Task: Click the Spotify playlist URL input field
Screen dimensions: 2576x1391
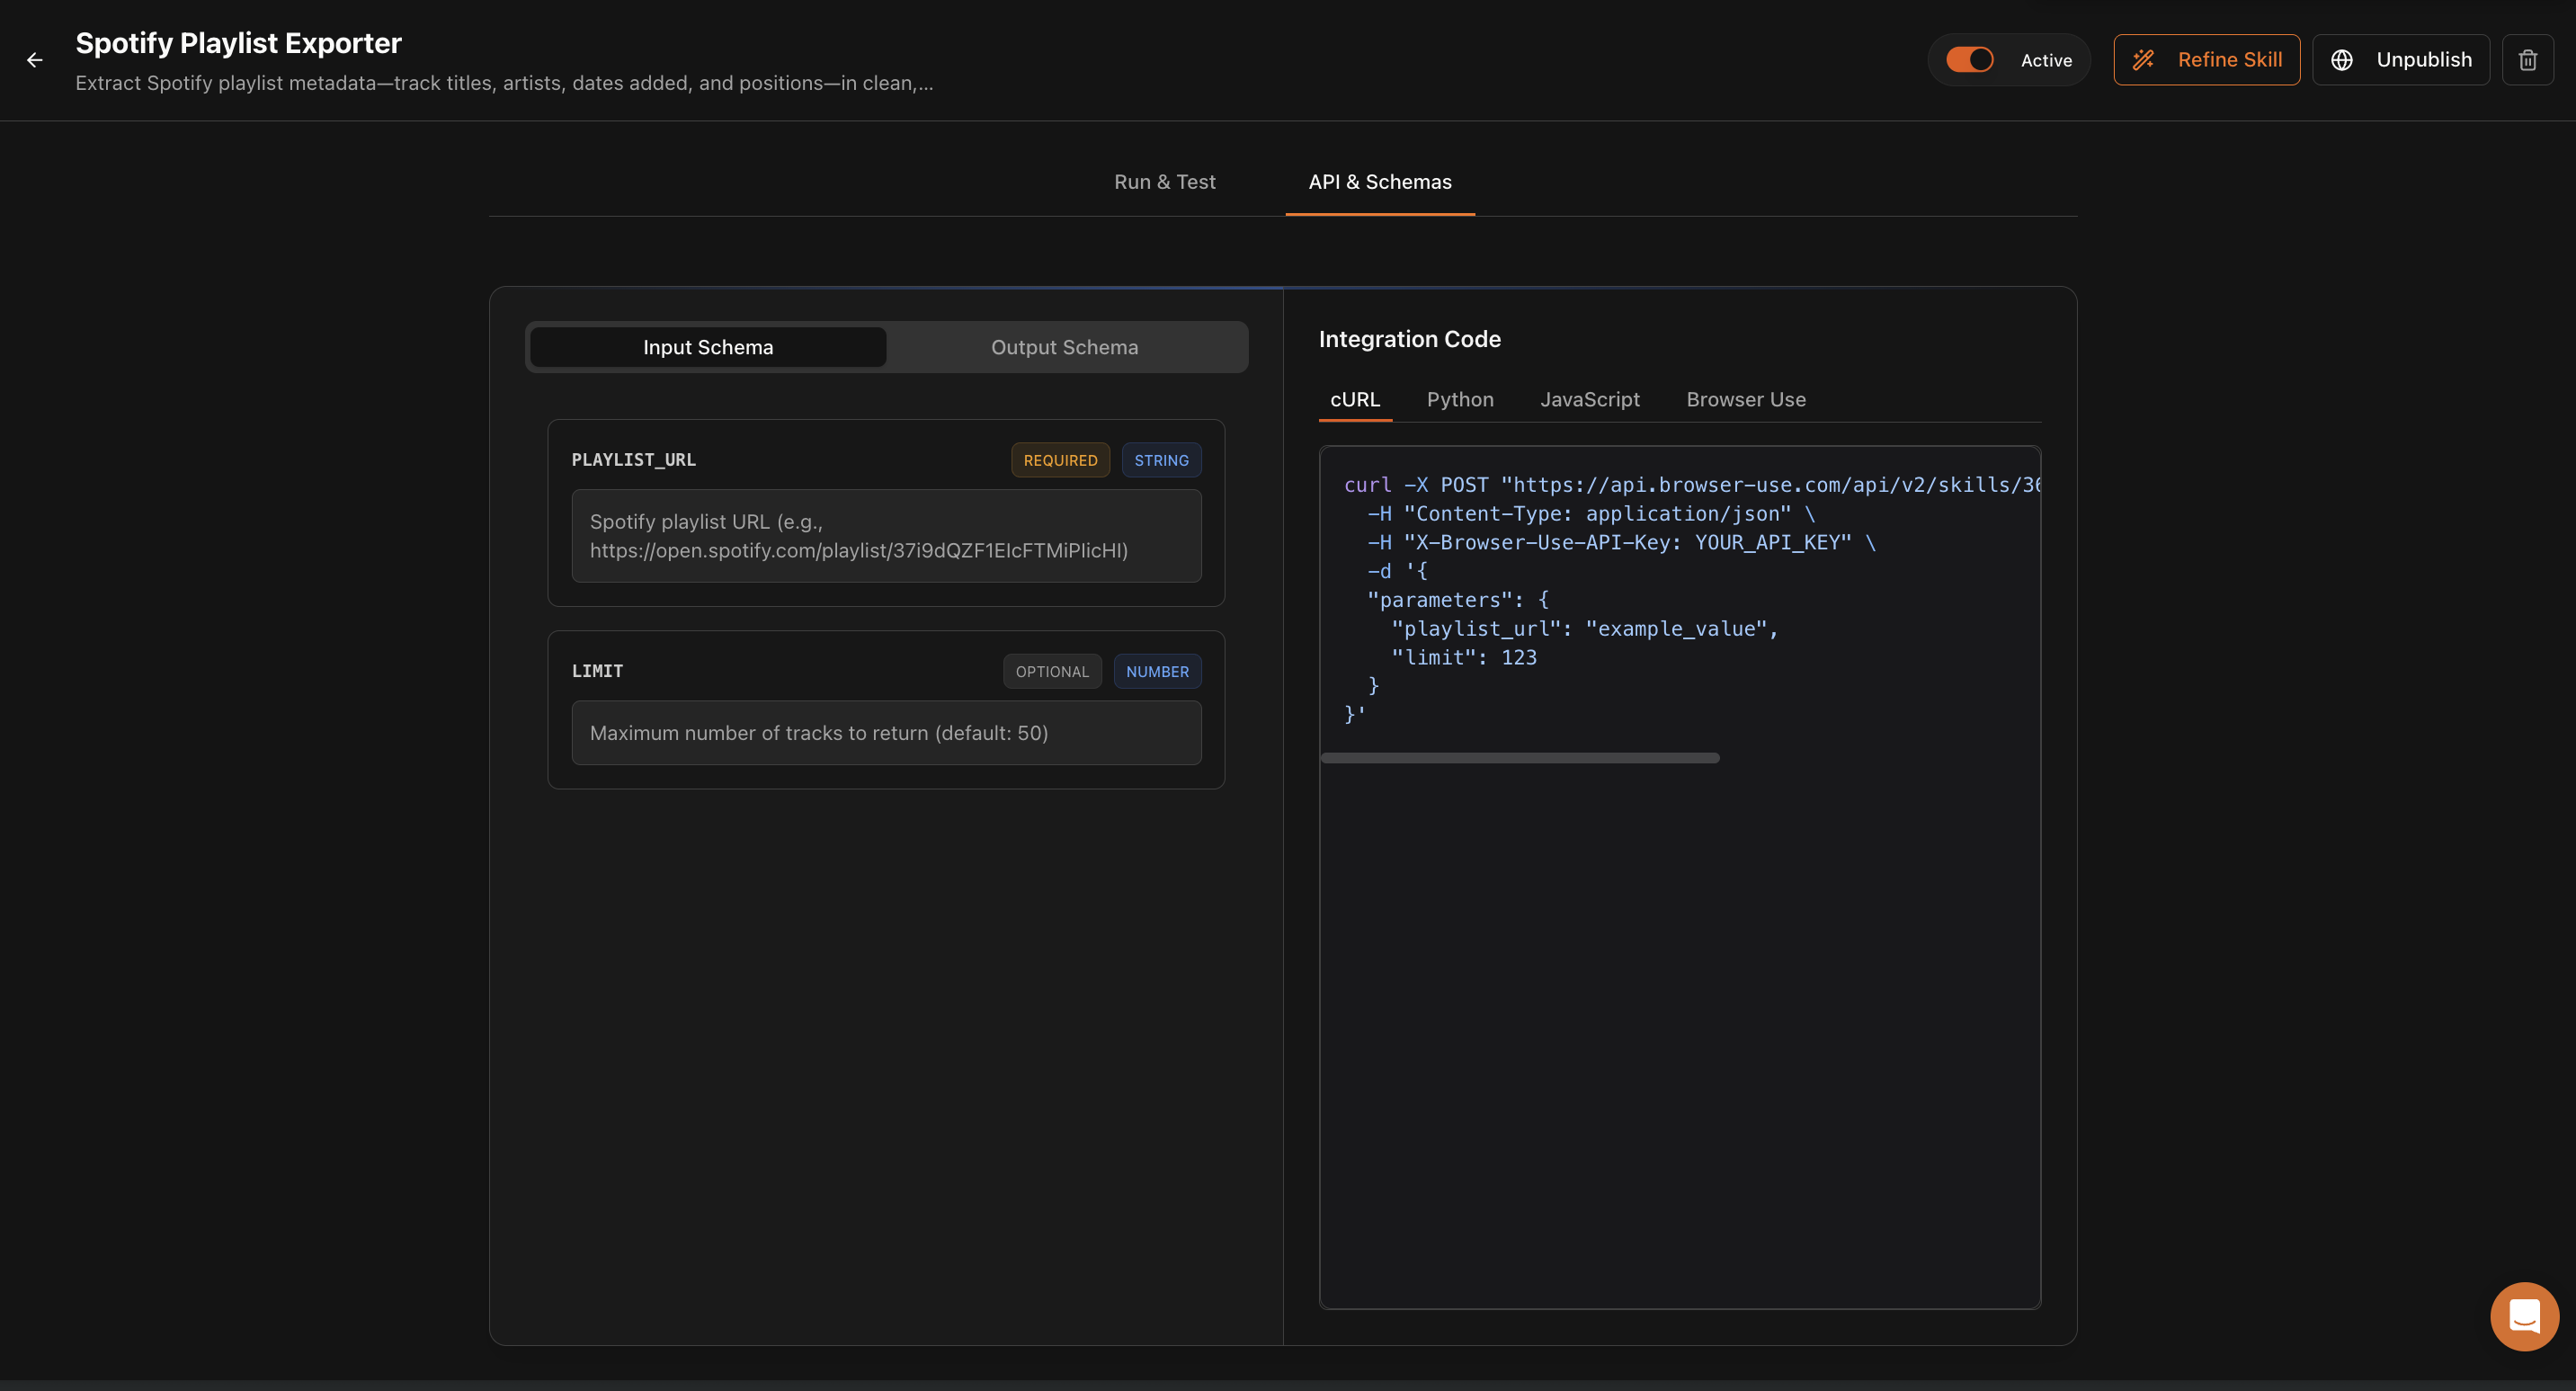Action: point(886,536)
